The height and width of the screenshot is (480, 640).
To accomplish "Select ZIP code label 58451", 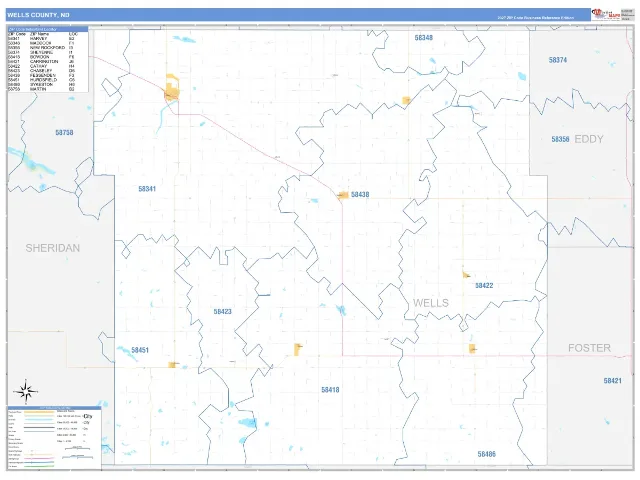I will [140, 350].
